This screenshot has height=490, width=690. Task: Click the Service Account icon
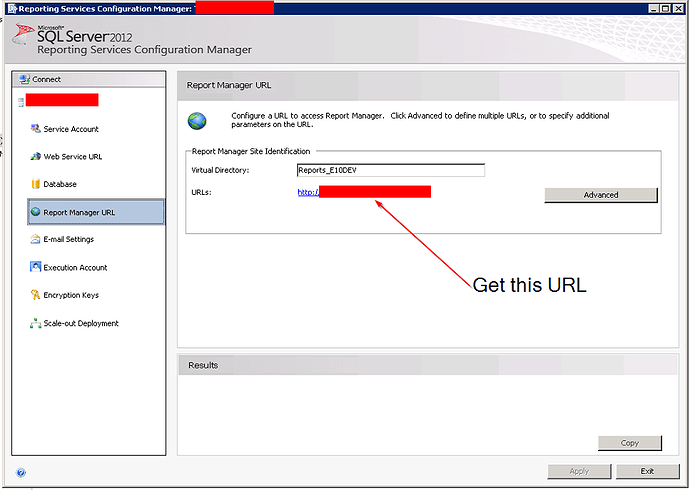coord(36,128)
